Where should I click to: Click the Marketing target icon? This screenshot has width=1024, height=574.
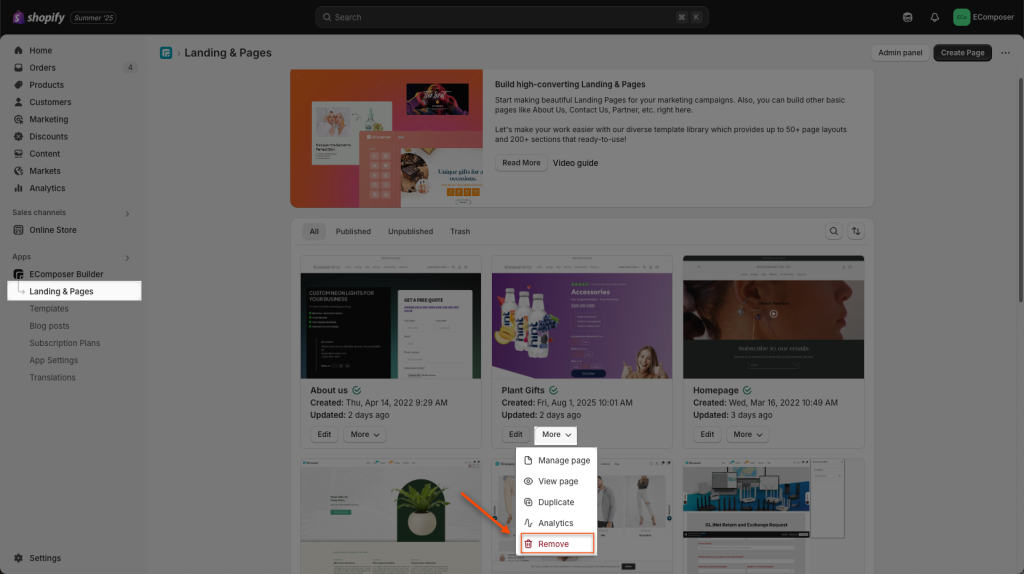[18, 120]
